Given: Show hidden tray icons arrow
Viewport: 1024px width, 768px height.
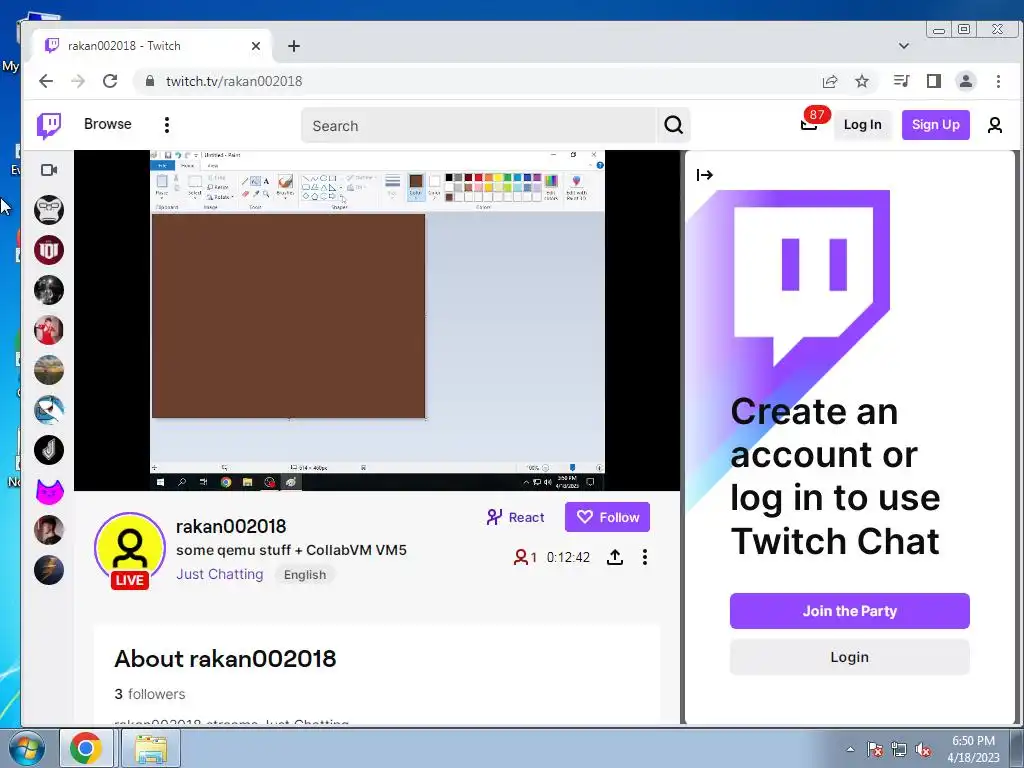Looking at the screenshot, I should 850,749.
